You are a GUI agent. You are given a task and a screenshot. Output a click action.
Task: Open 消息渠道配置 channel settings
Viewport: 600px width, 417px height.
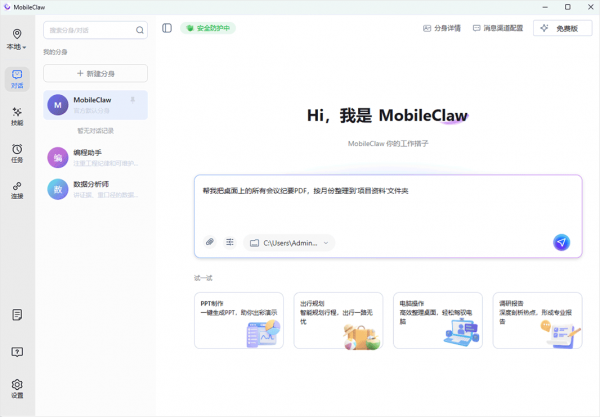(498, 28)
